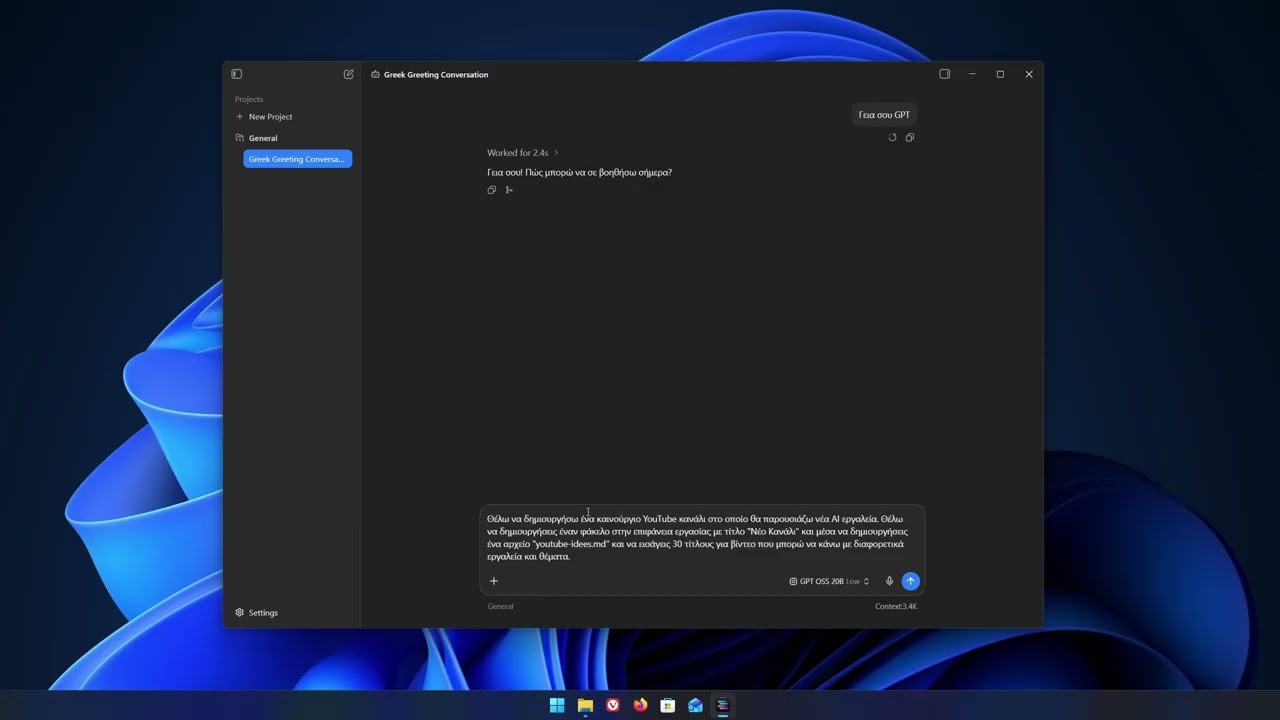Select the Greek Greeting Conversation chat

(x=297, y=159)
